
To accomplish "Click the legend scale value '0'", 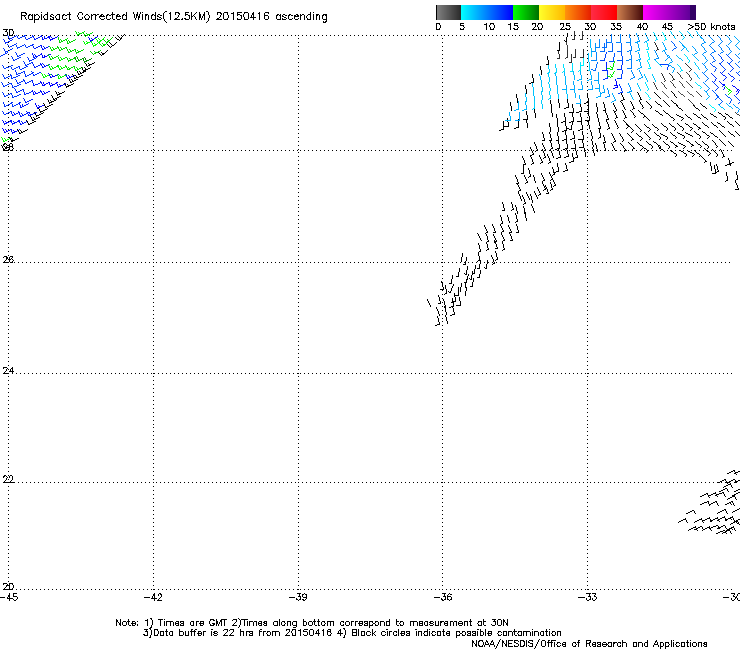I will (438, 27).
